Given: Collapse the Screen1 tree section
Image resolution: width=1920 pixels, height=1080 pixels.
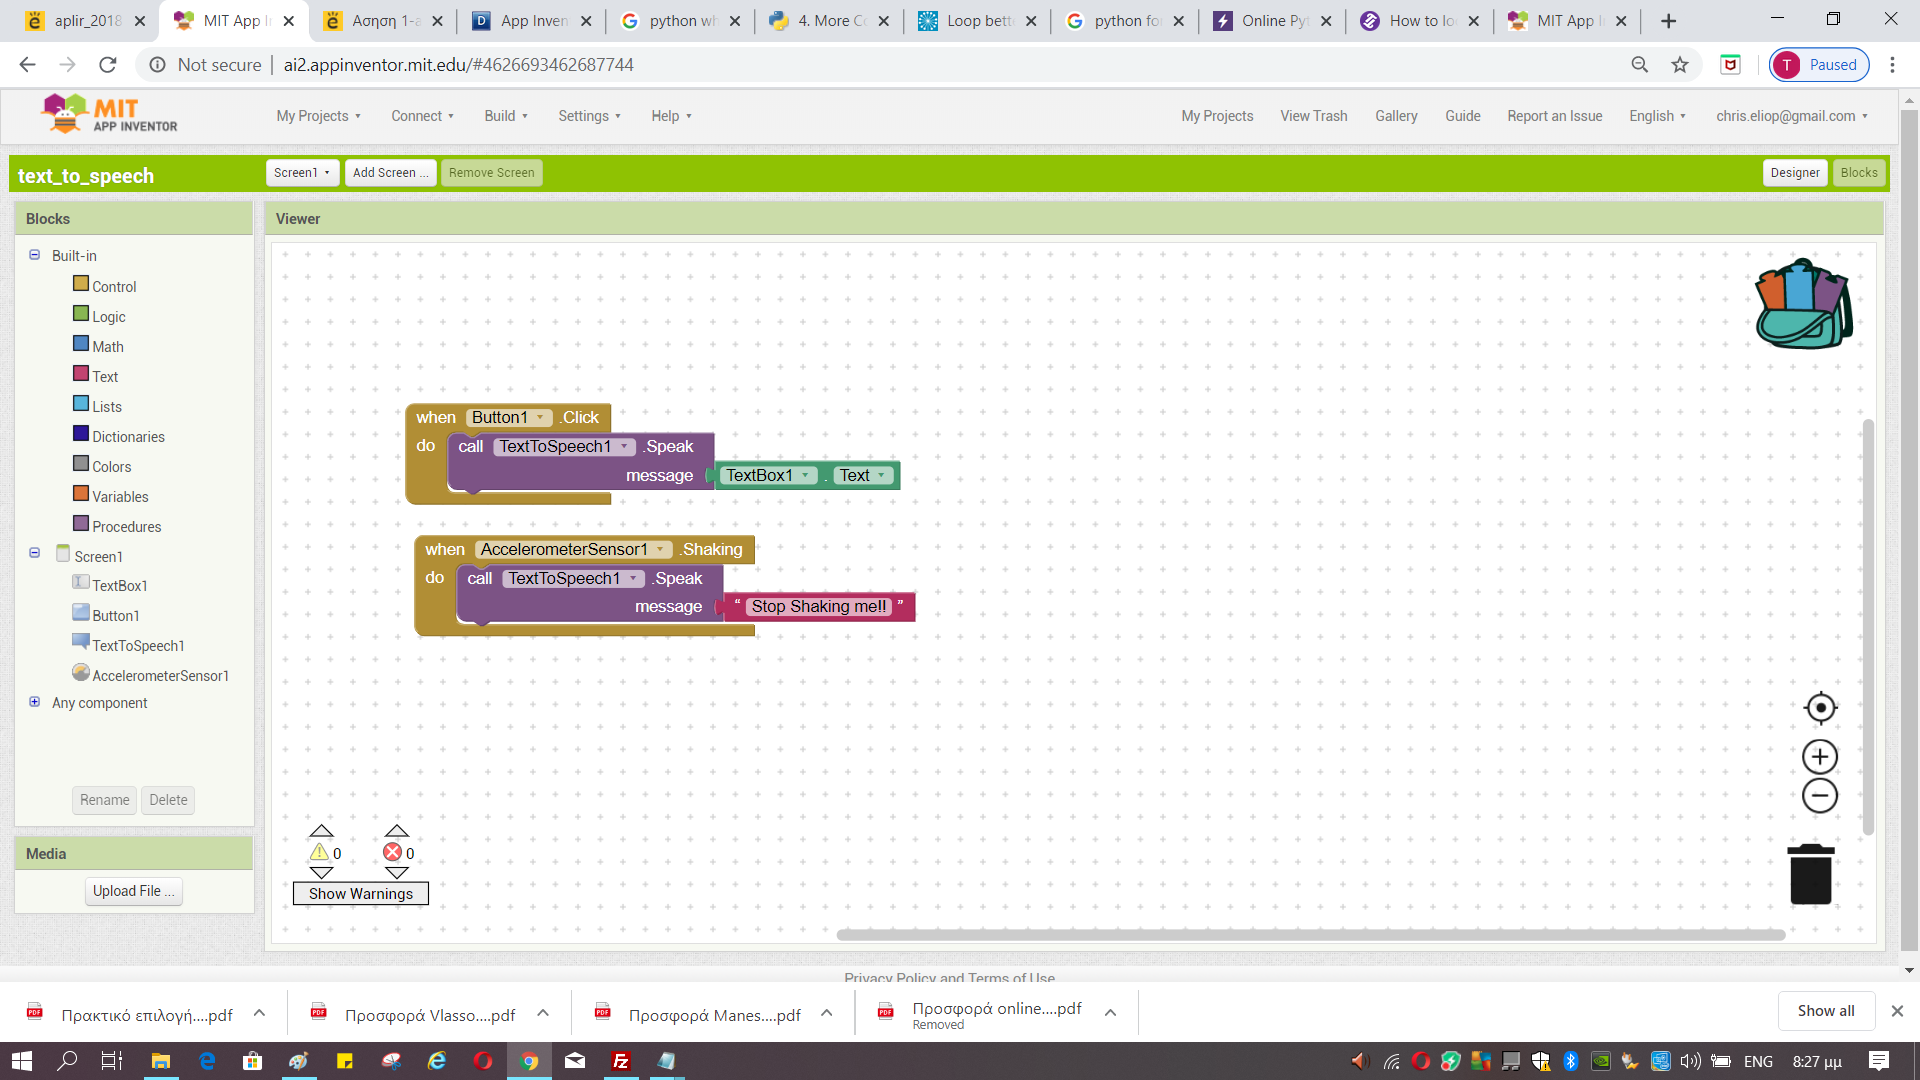Looking at the screenshot, I should (34, 553).
